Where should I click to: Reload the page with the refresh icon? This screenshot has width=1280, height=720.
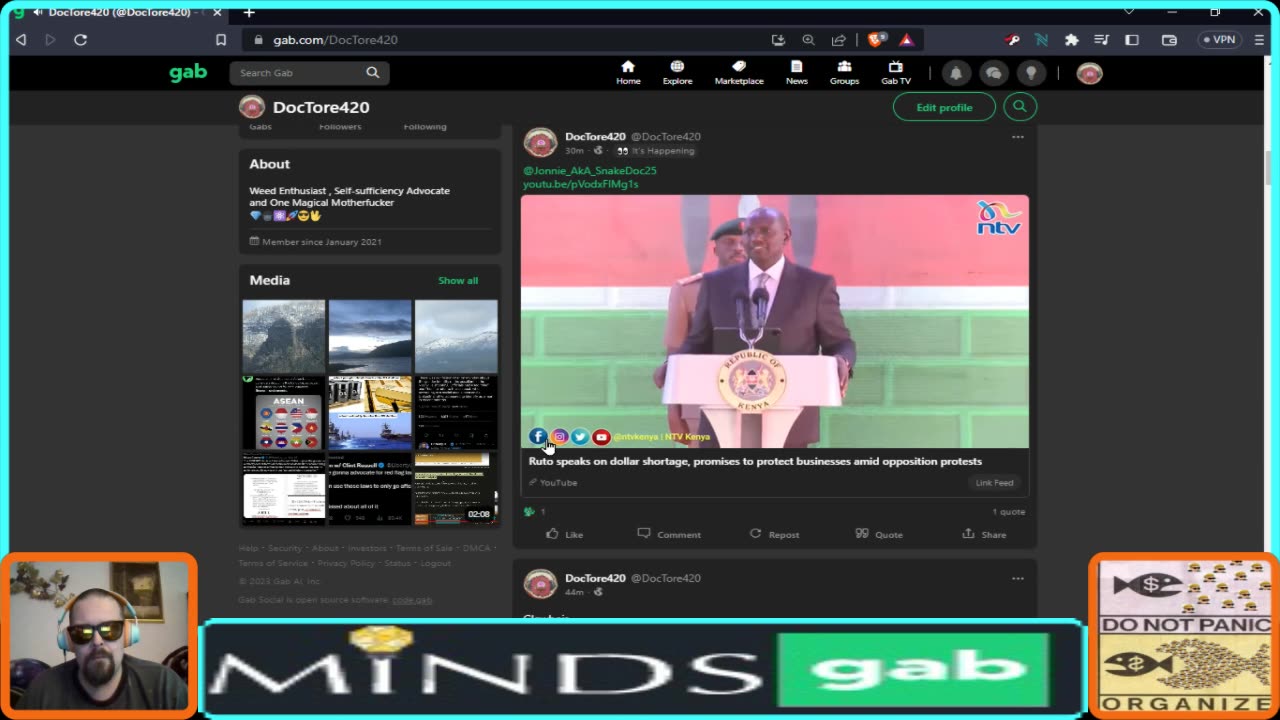pos(81,40)
